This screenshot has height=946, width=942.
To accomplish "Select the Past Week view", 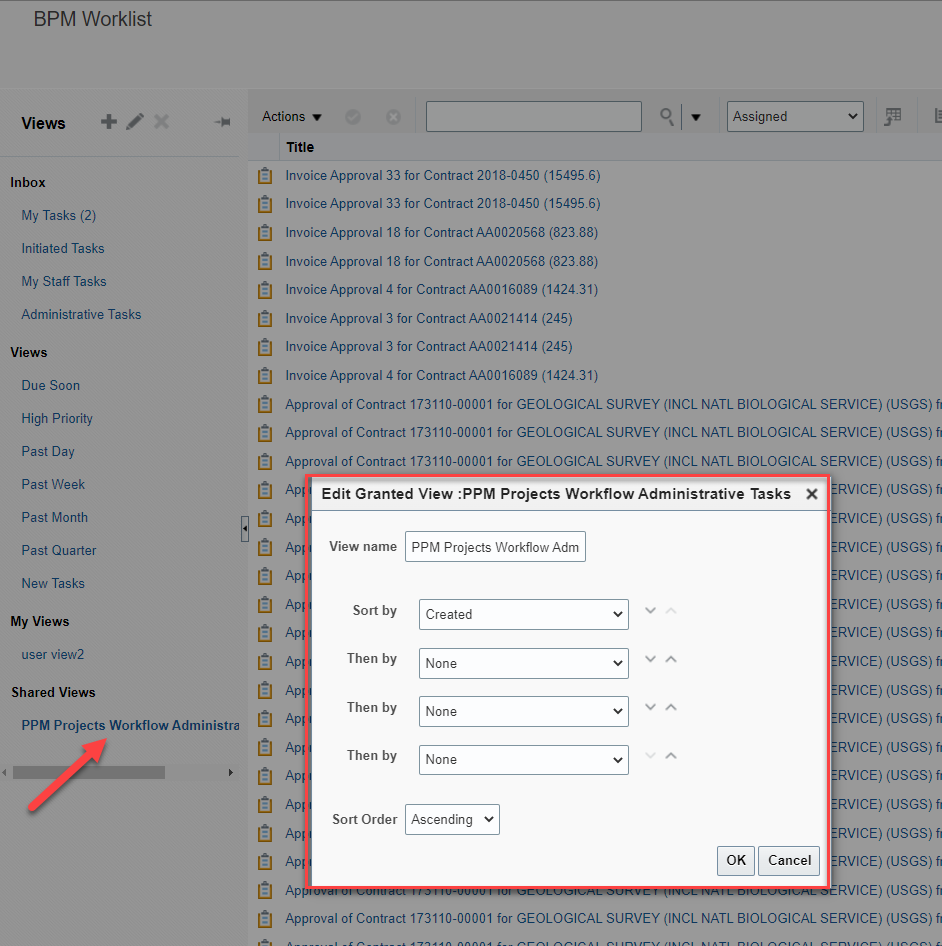I will [53, 484].
